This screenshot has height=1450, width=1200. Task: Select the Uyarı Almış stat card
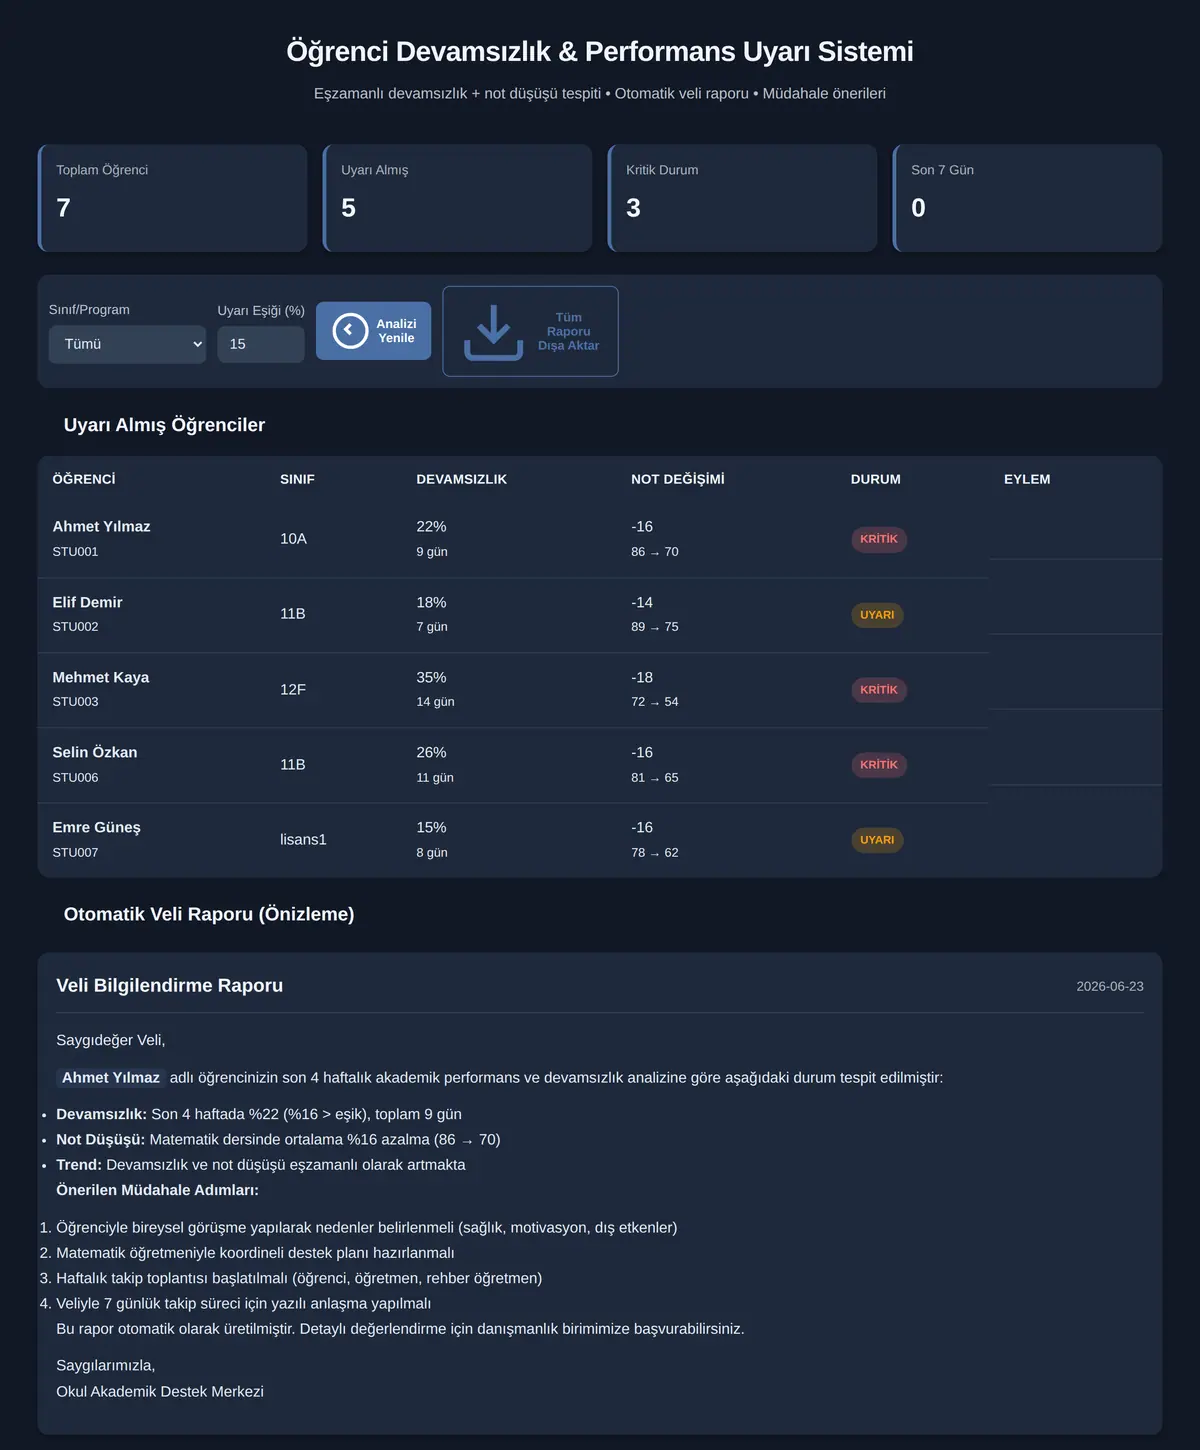[457, 198]
